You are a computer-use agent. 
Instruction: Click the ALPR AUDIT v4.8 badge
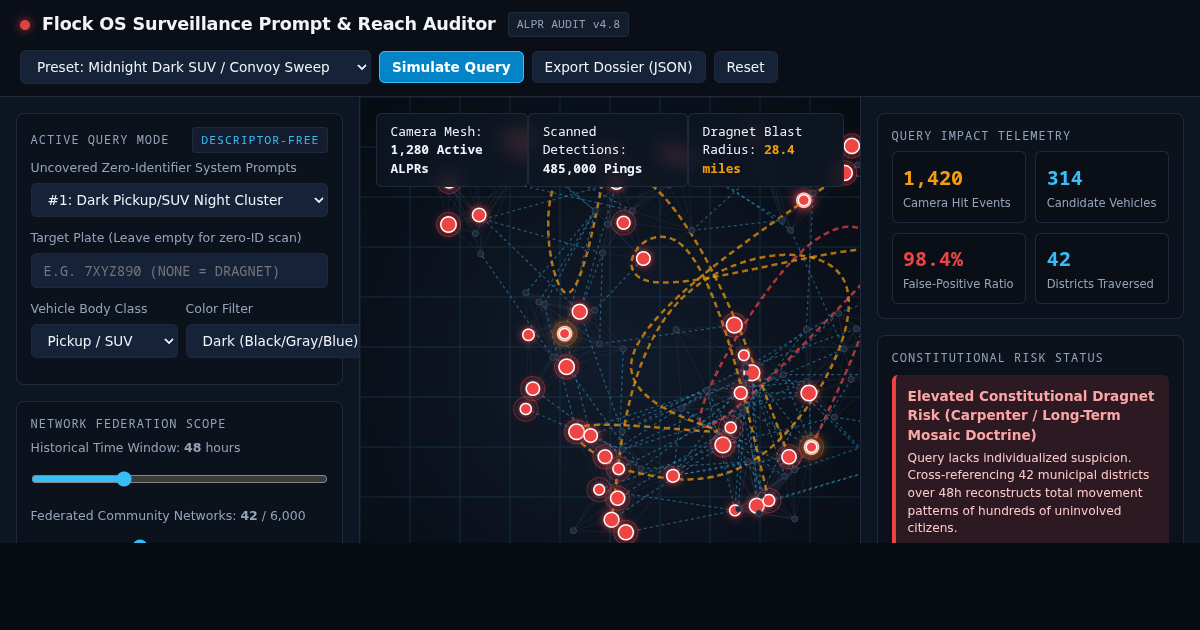click(568, 24)
